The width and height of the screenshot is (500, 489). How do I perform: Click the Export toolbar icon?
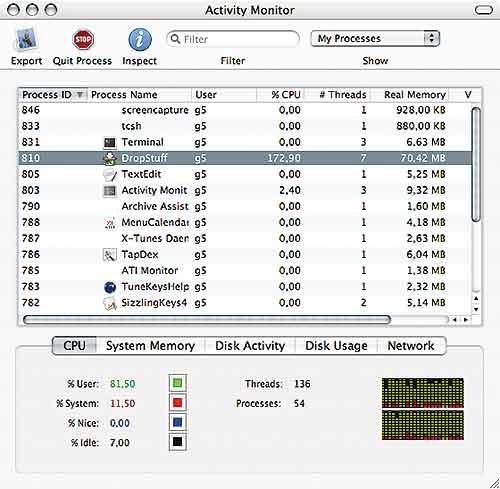point(26,40)
